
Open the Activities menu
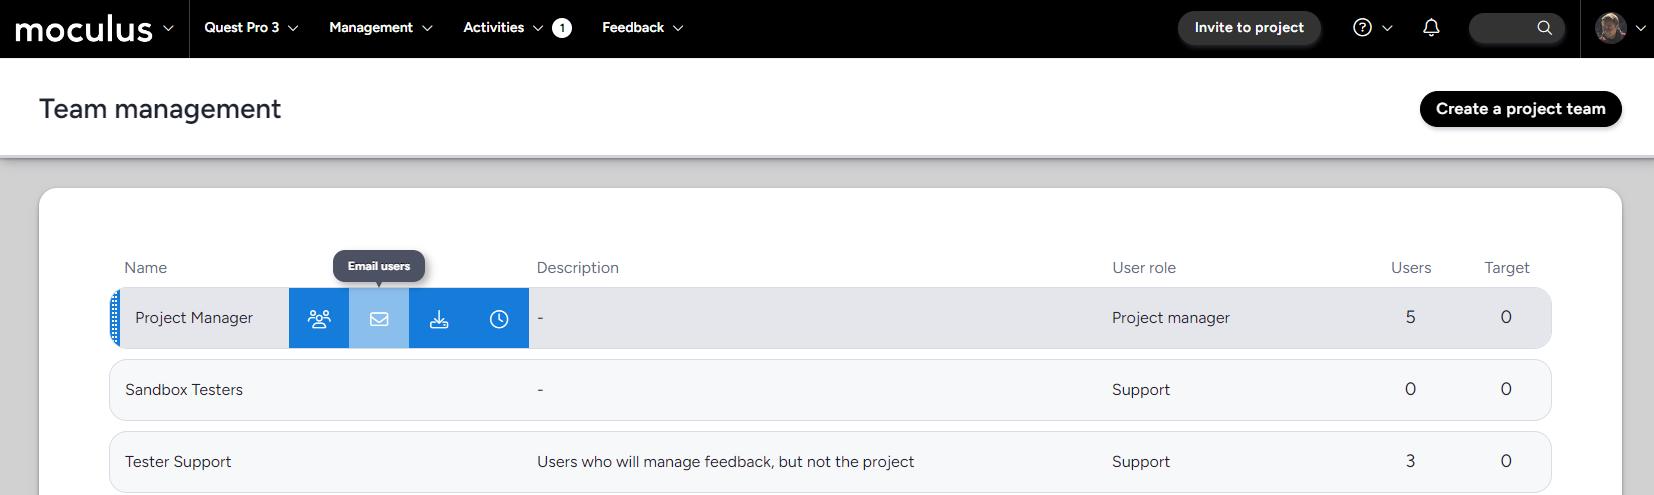[x=503, y=28]
